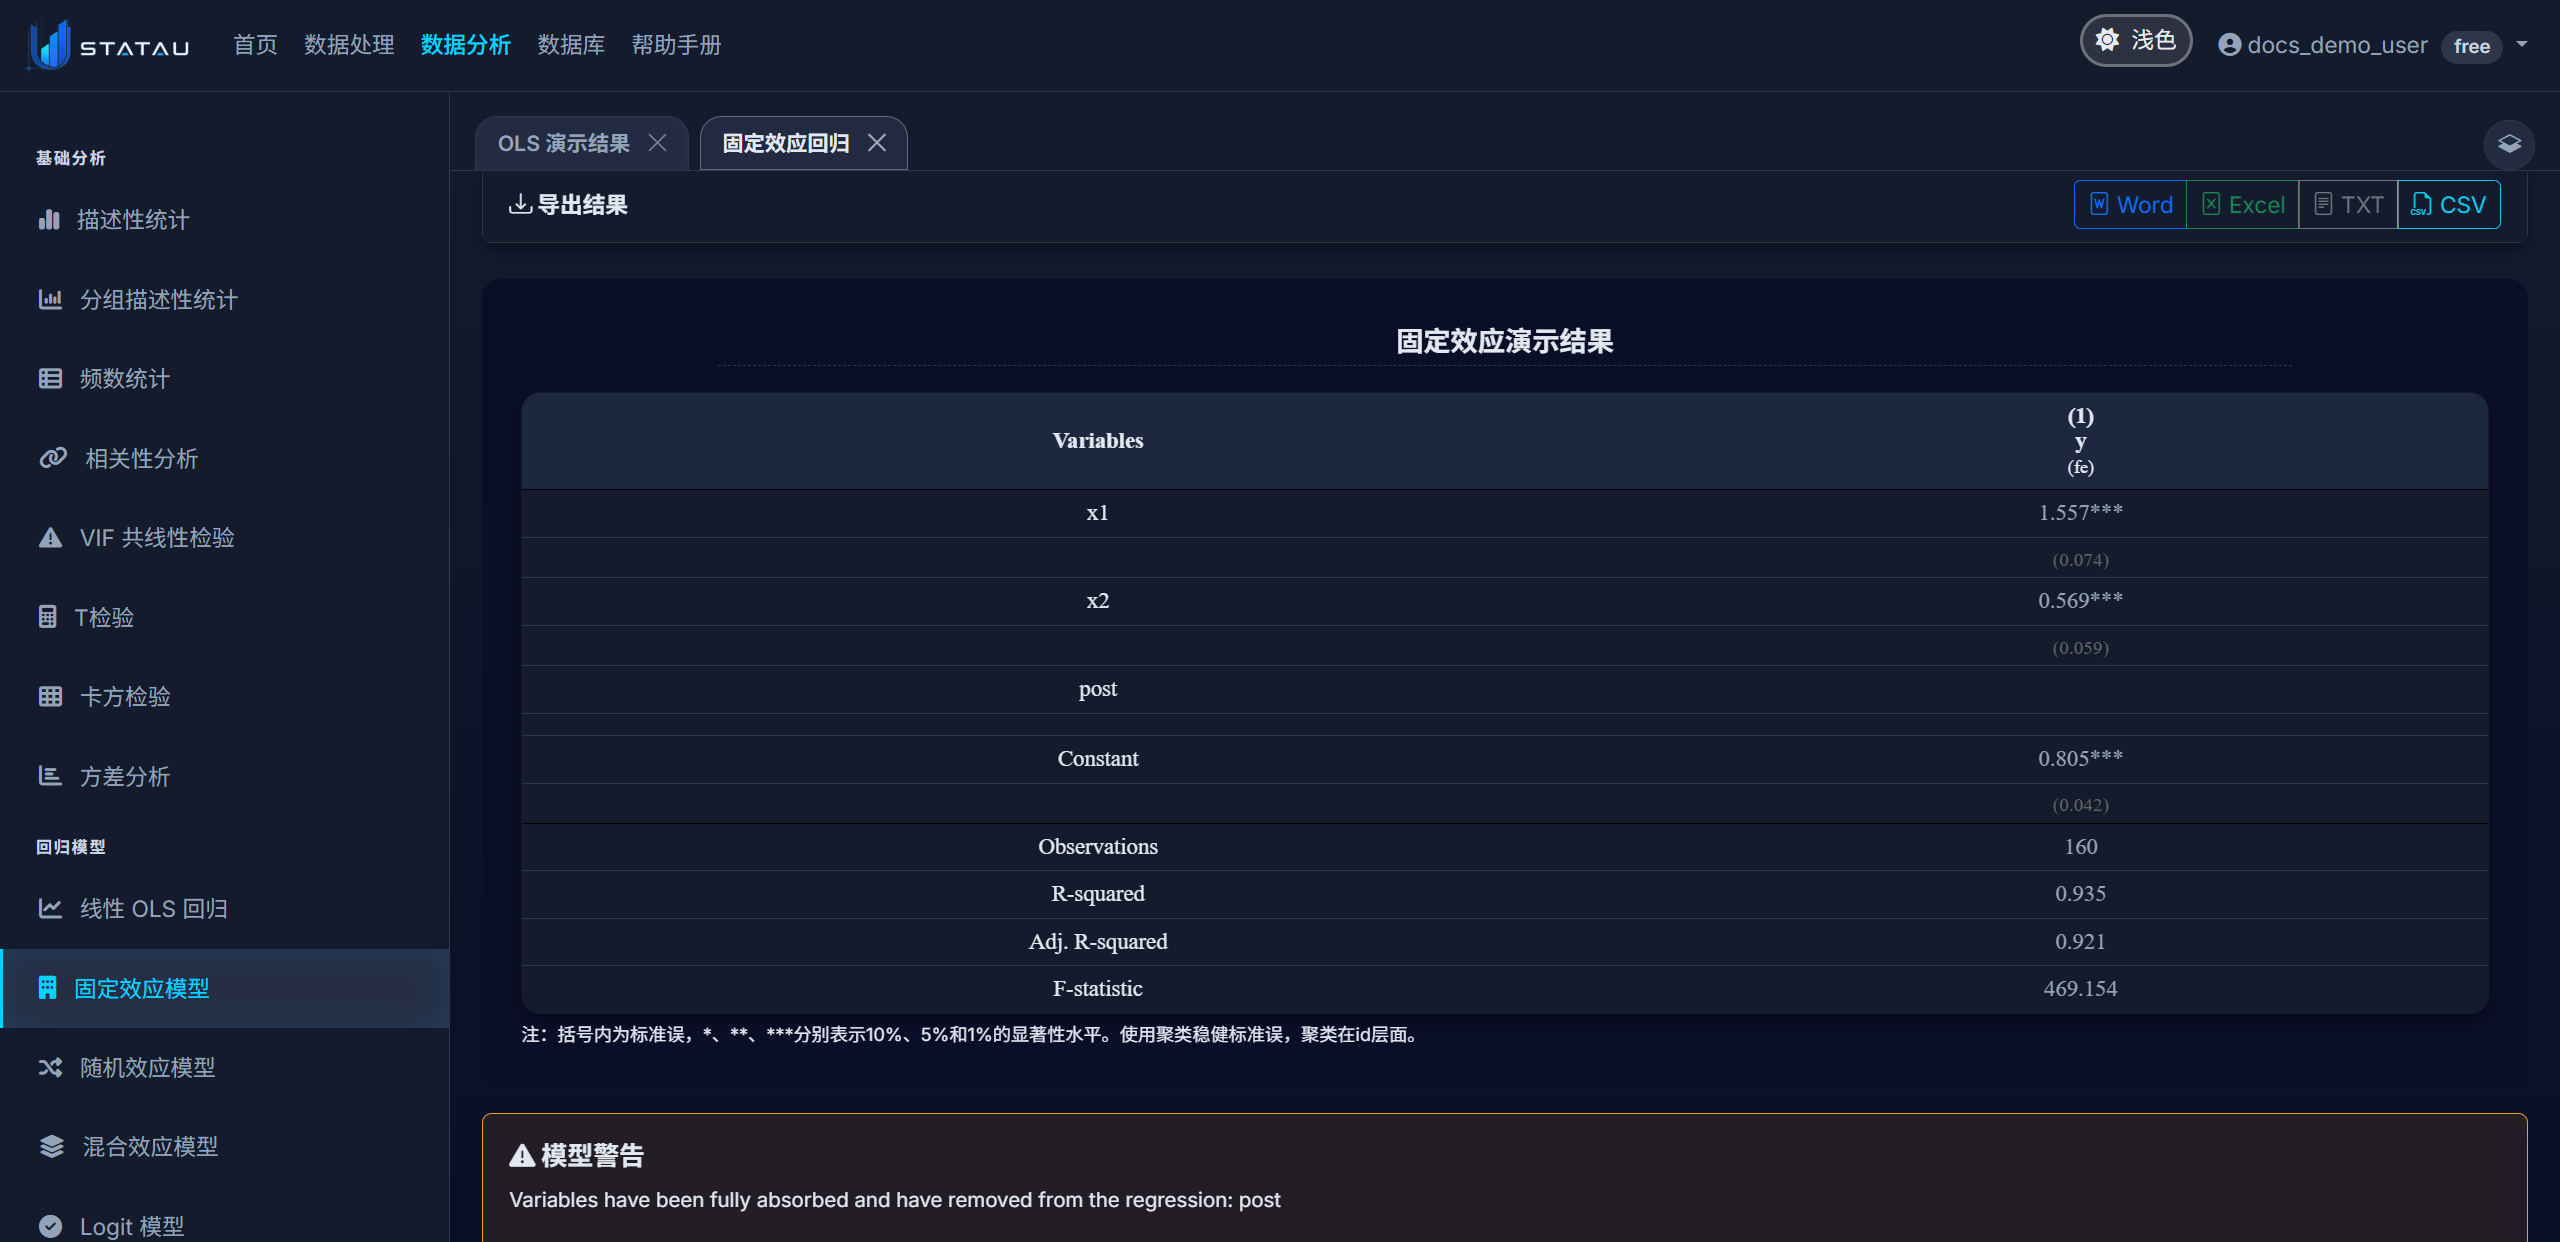Export results as Word
This screenshot has height=1242, width=2560.
[2131, 204]
